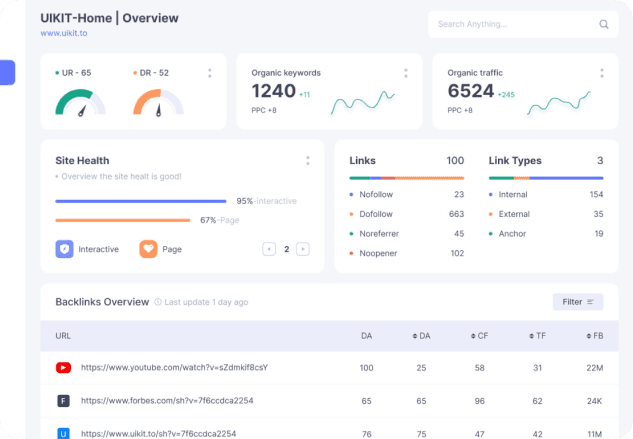Viewport: 633px width, 439px height.
Task: Go to next Site Health page
Action: tap(303, 249)
